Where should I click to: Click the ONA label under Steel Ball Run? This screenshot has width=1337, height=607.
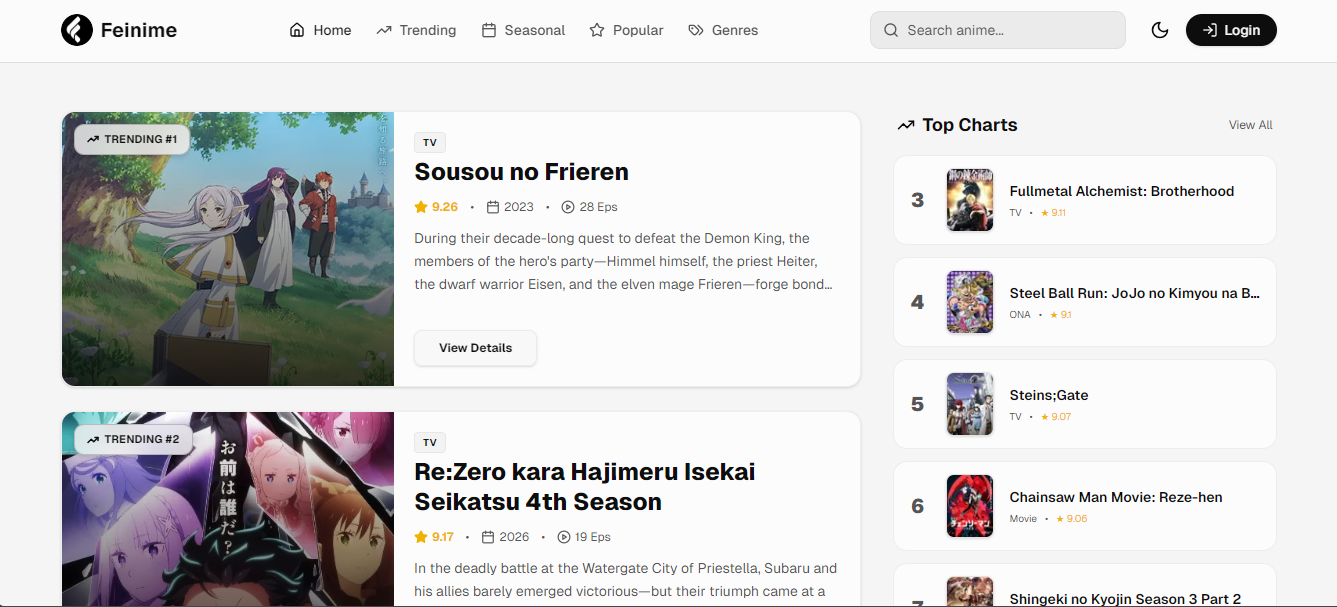click(1020, 315)
